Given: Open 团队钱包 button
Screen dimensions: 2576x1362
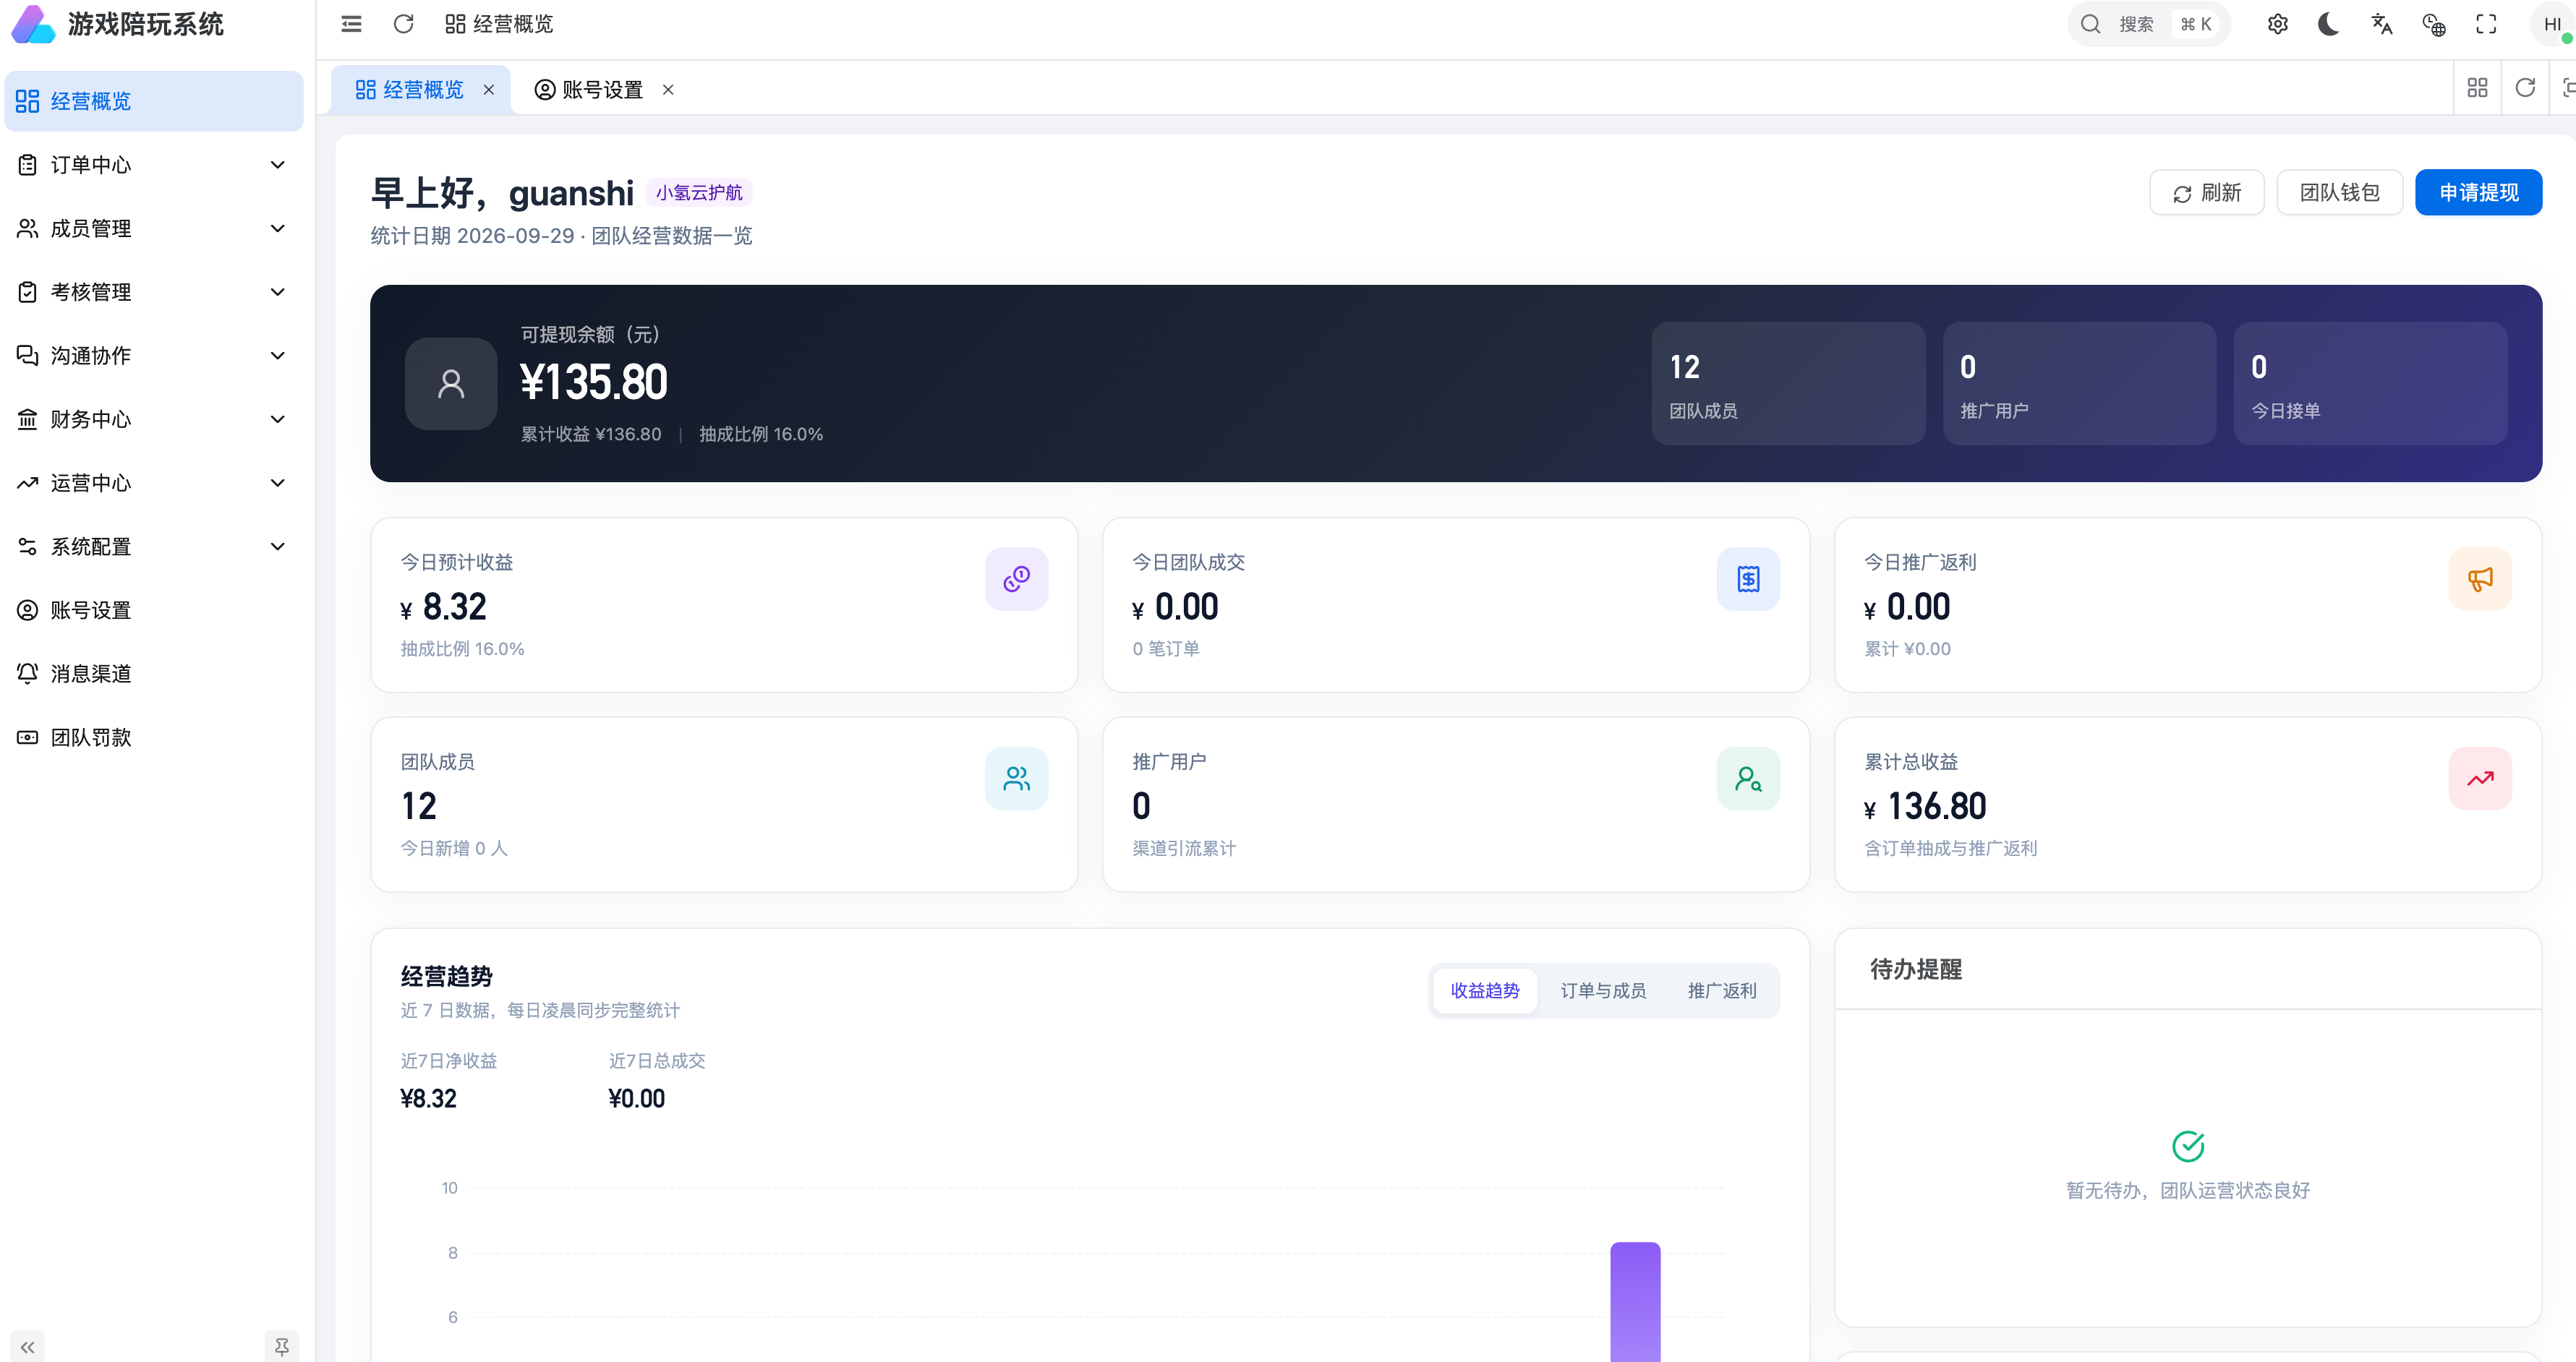Looking at the screenshot, I should point(2339,192).
